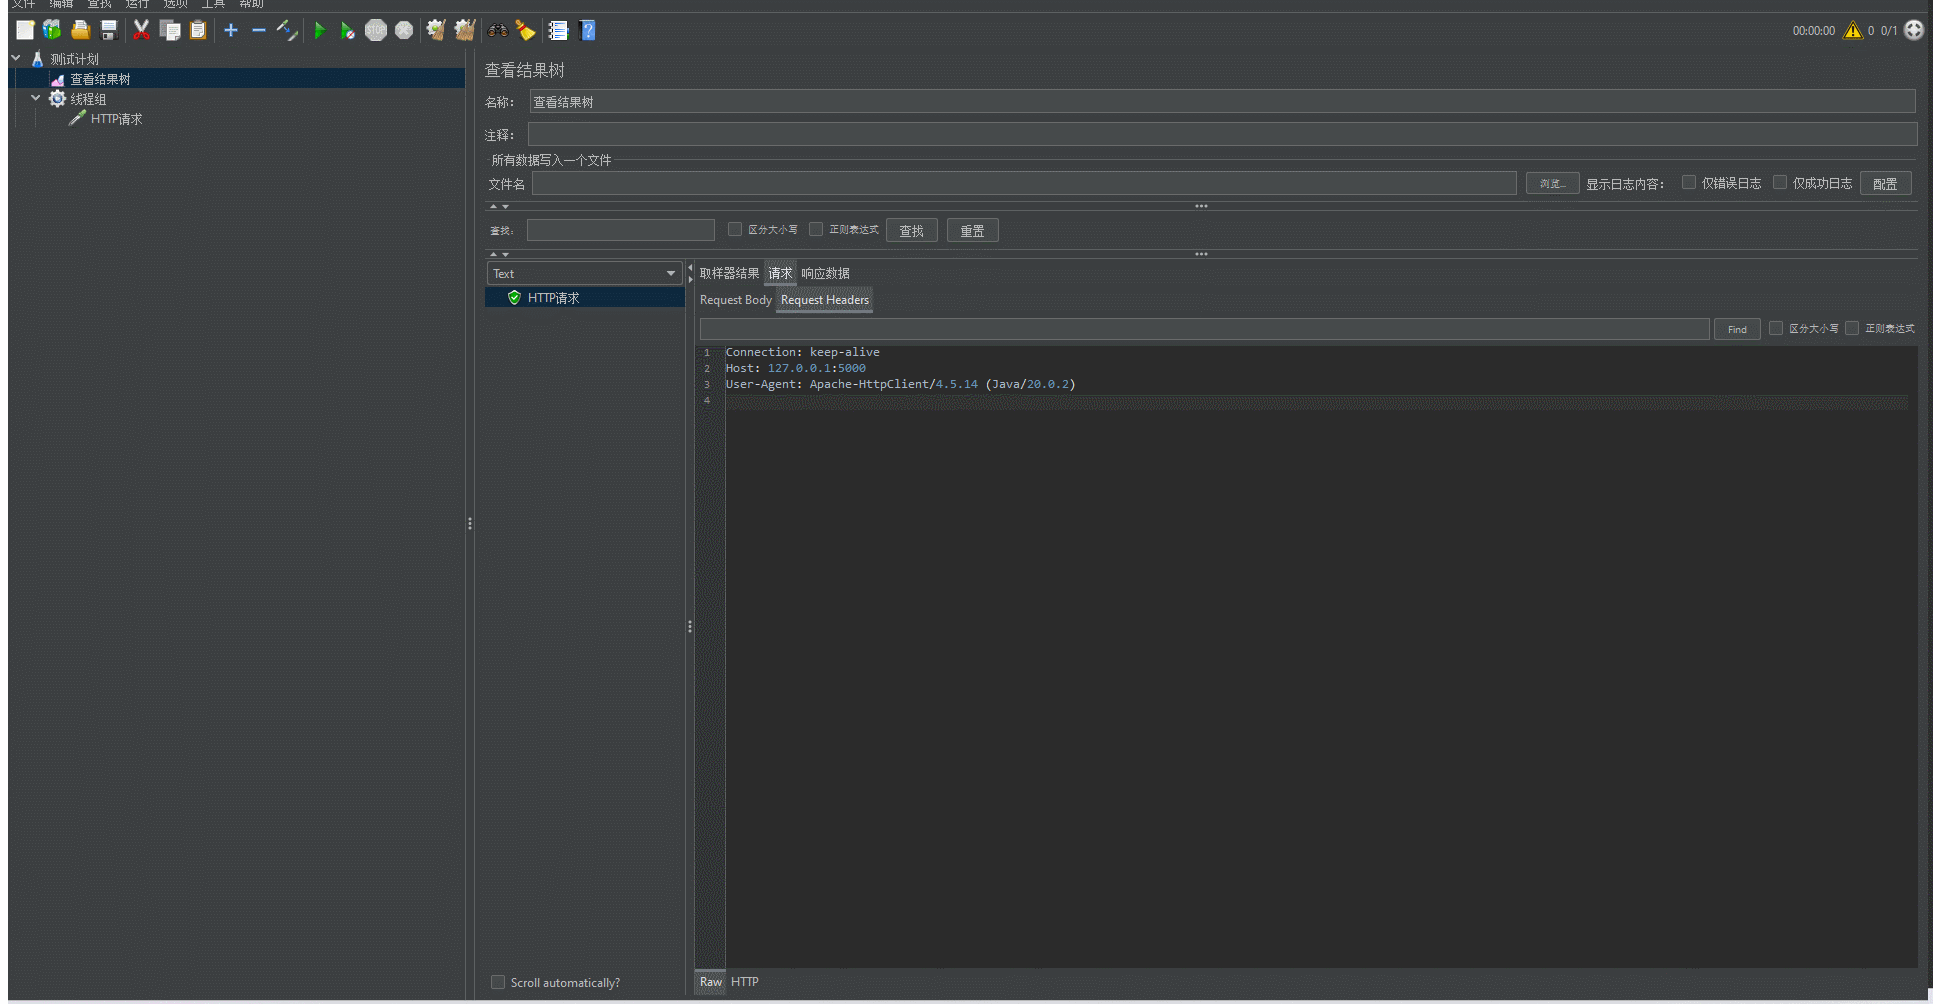Screen dimensions: 1933x1004
Task: Open the log viewer via warning triangle icon
Action: click(1853, 30)
